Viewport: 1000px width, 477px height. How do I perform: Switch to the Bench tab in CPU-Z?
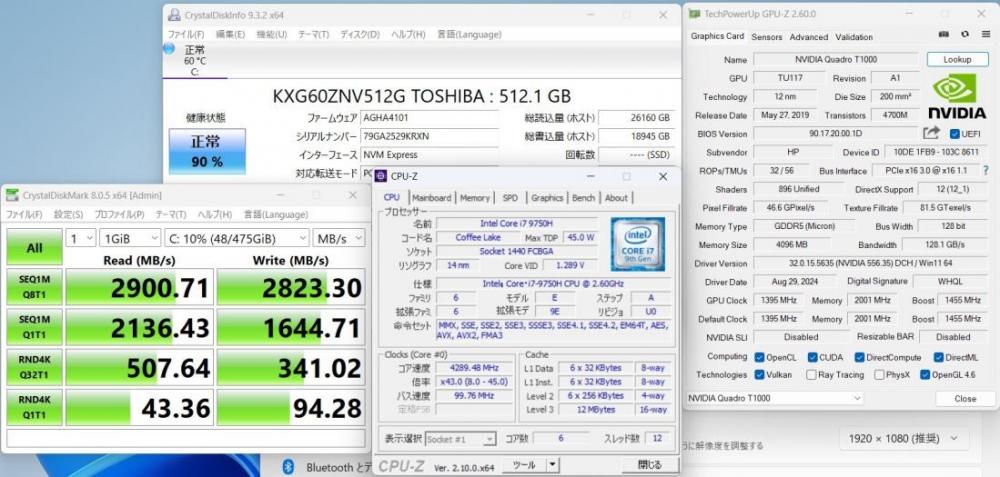point(583,198)
